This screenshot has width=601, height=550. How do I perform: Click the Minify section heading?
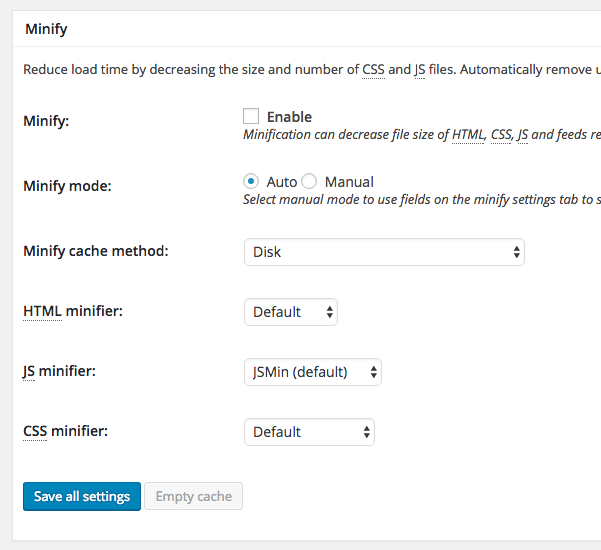tap(45, 29)
